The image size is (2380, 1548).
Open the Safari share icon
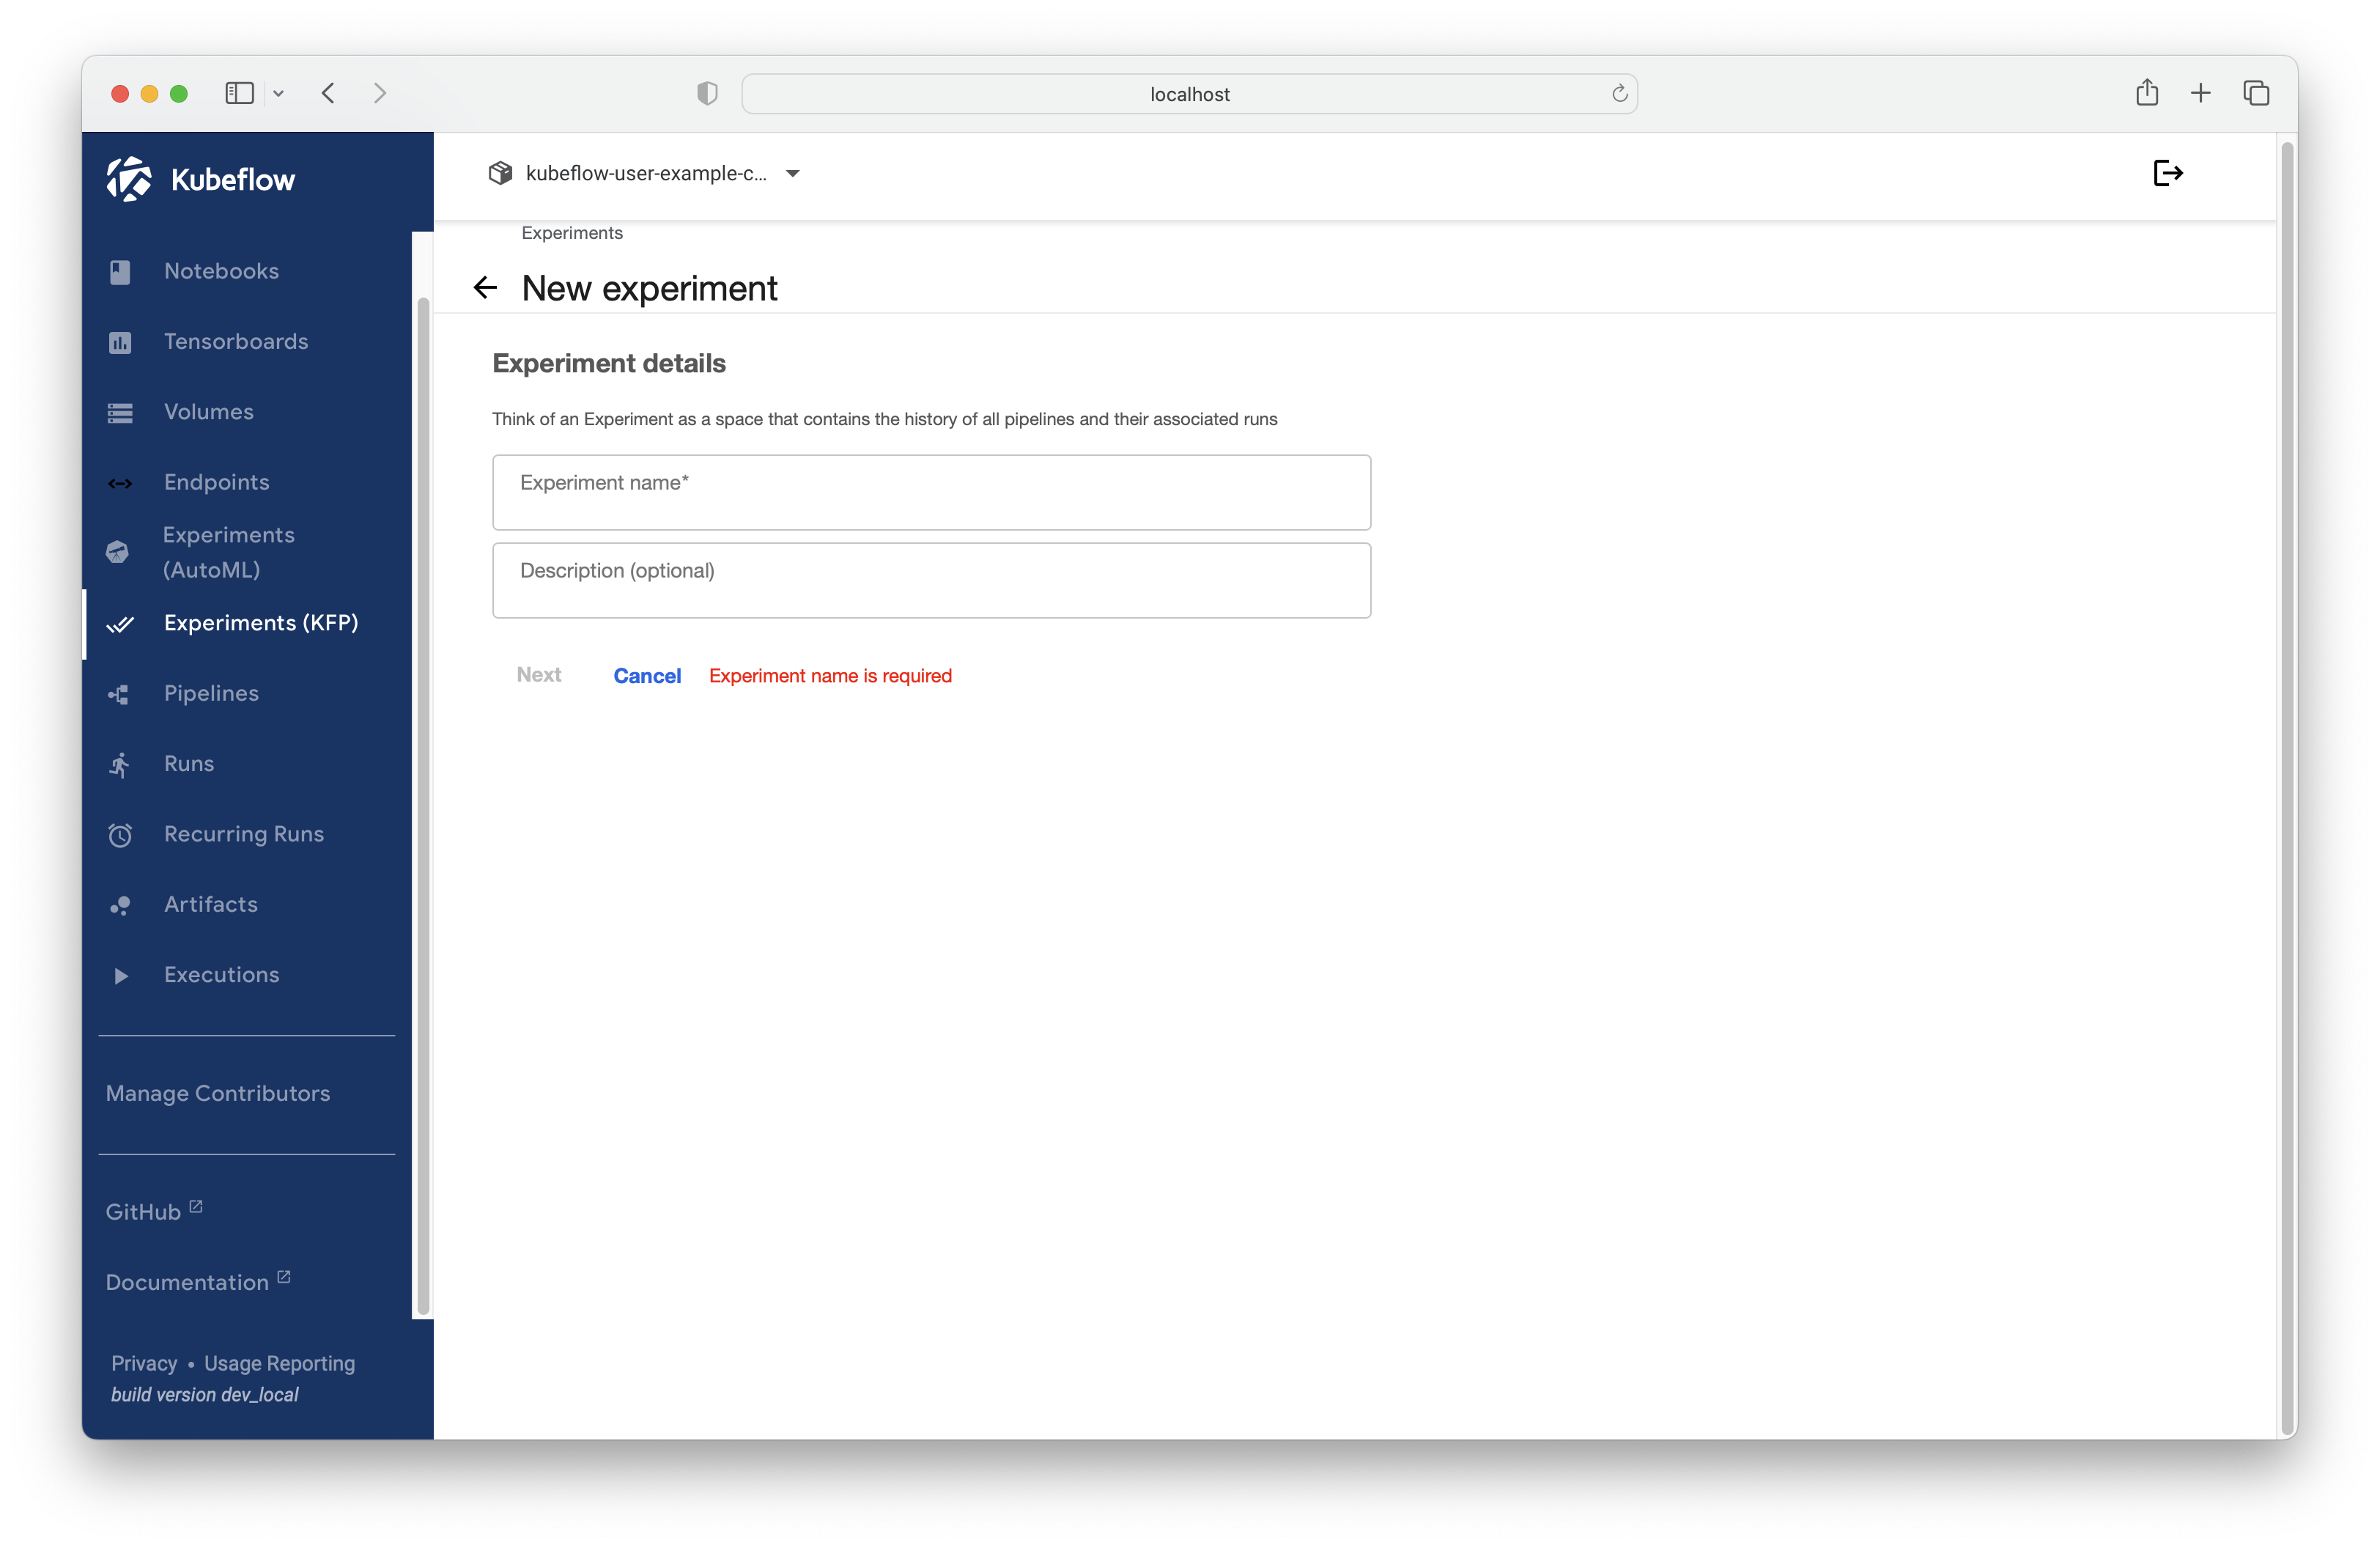2147,92
